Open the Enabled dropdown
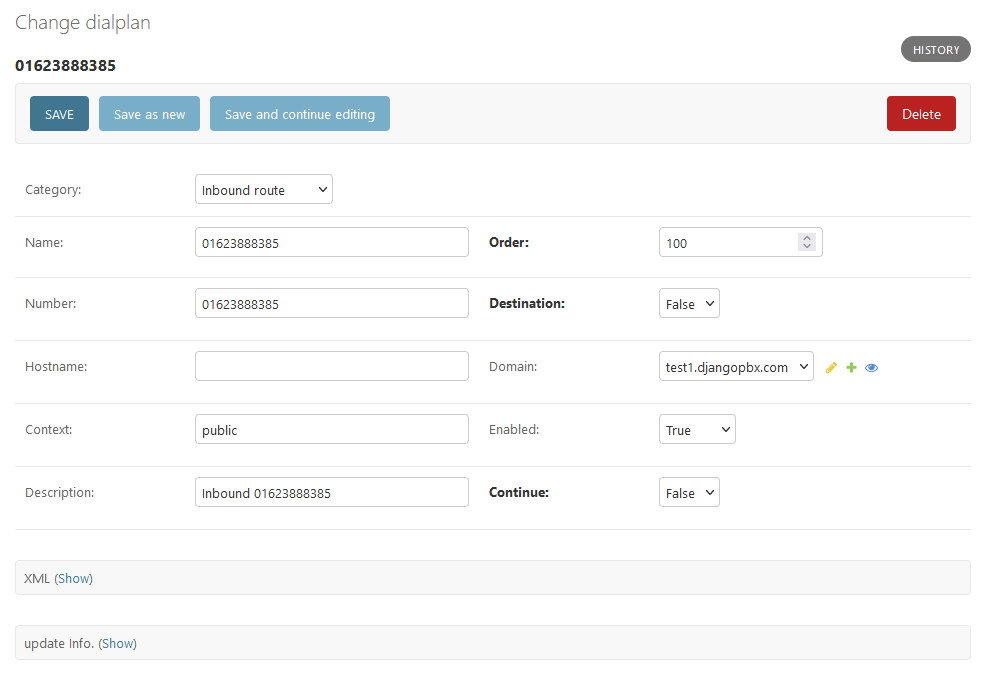This screenshot has width=988, height=679. [697, 430]
